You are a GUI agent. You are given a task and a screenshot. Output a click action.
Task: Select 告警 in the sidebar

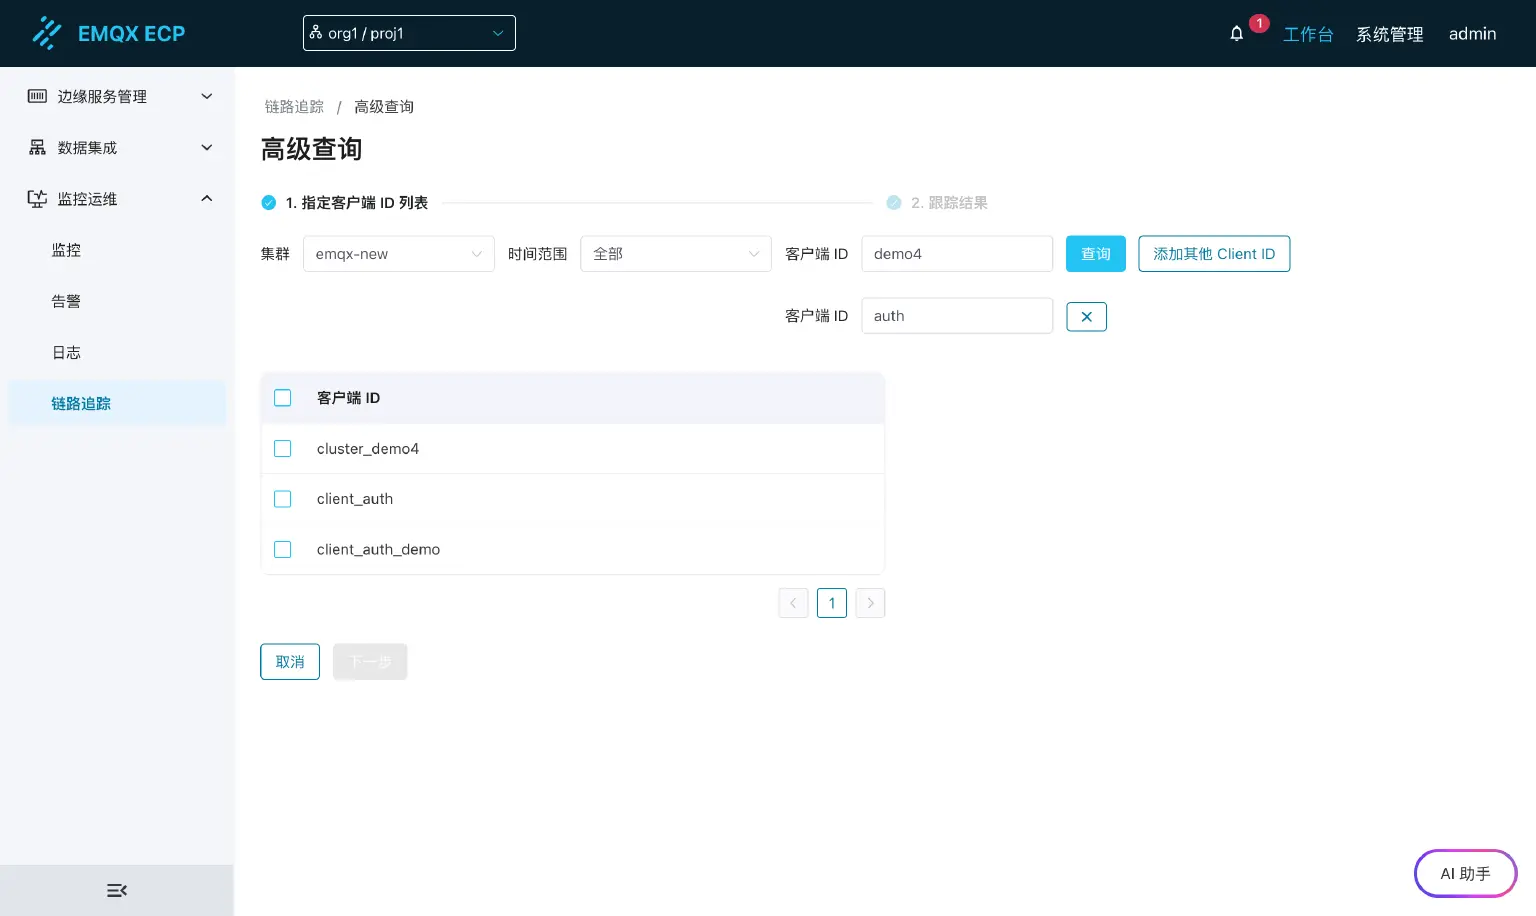66,301
